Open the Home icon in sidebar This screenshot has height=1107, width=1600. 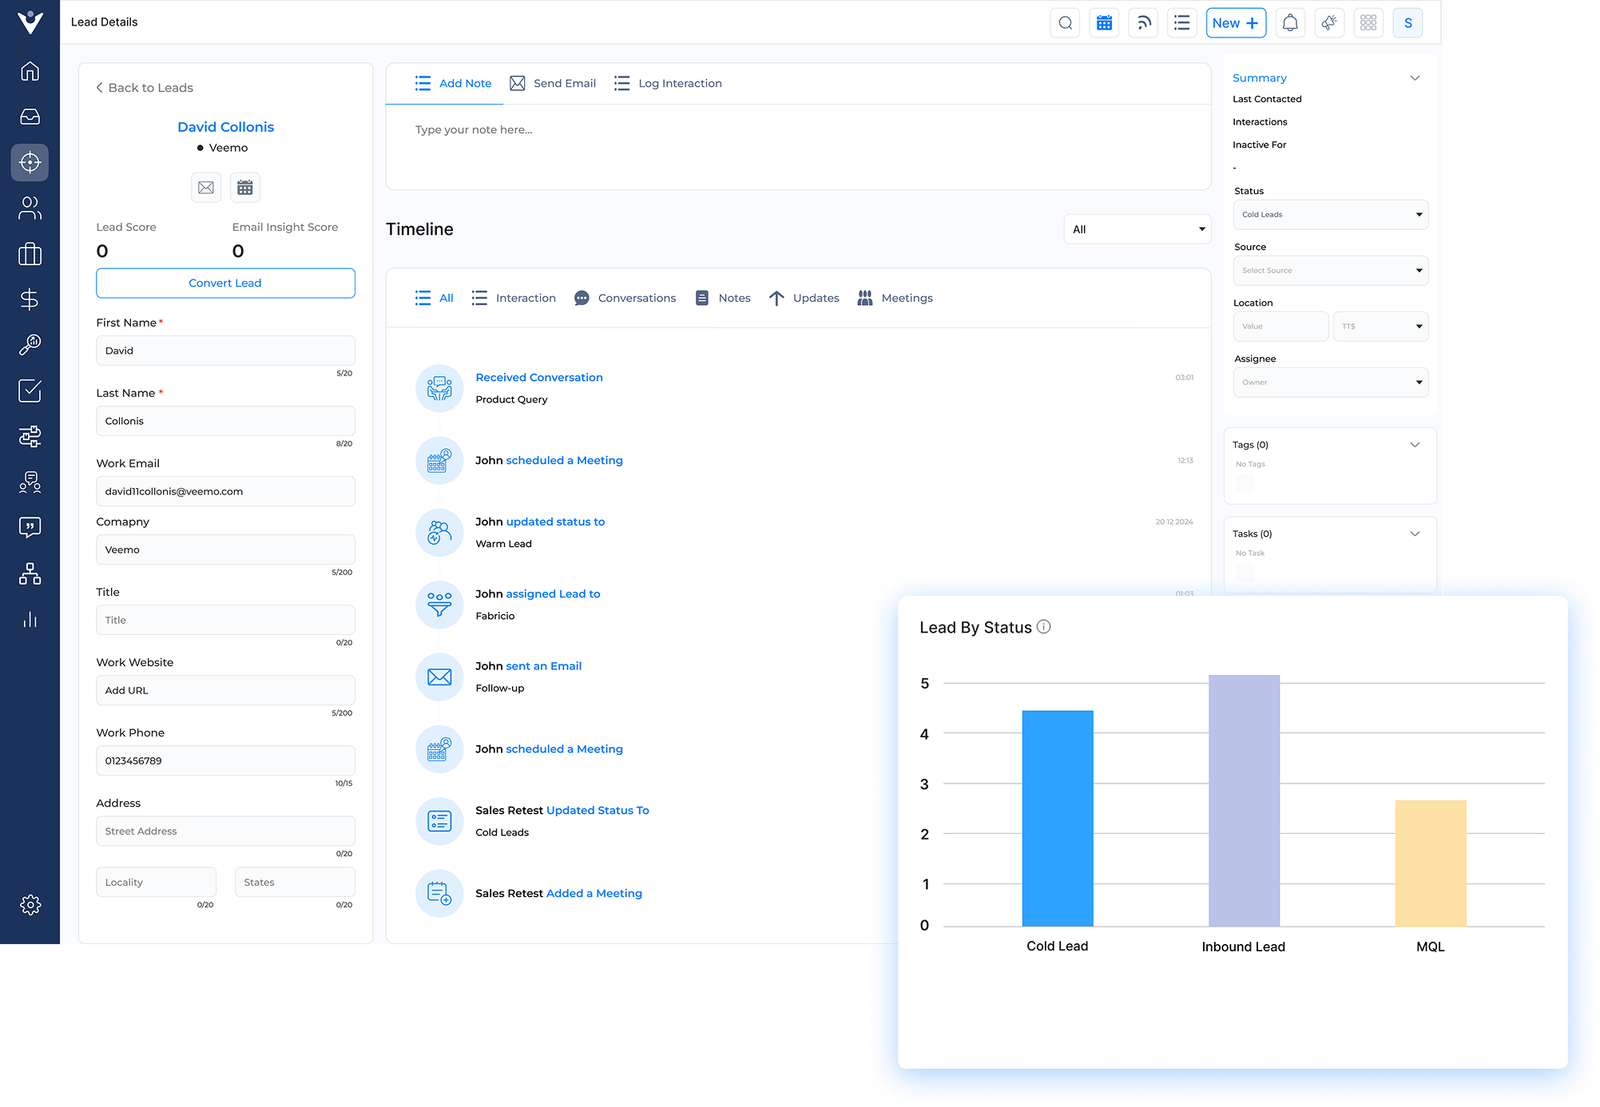point(30,71)
